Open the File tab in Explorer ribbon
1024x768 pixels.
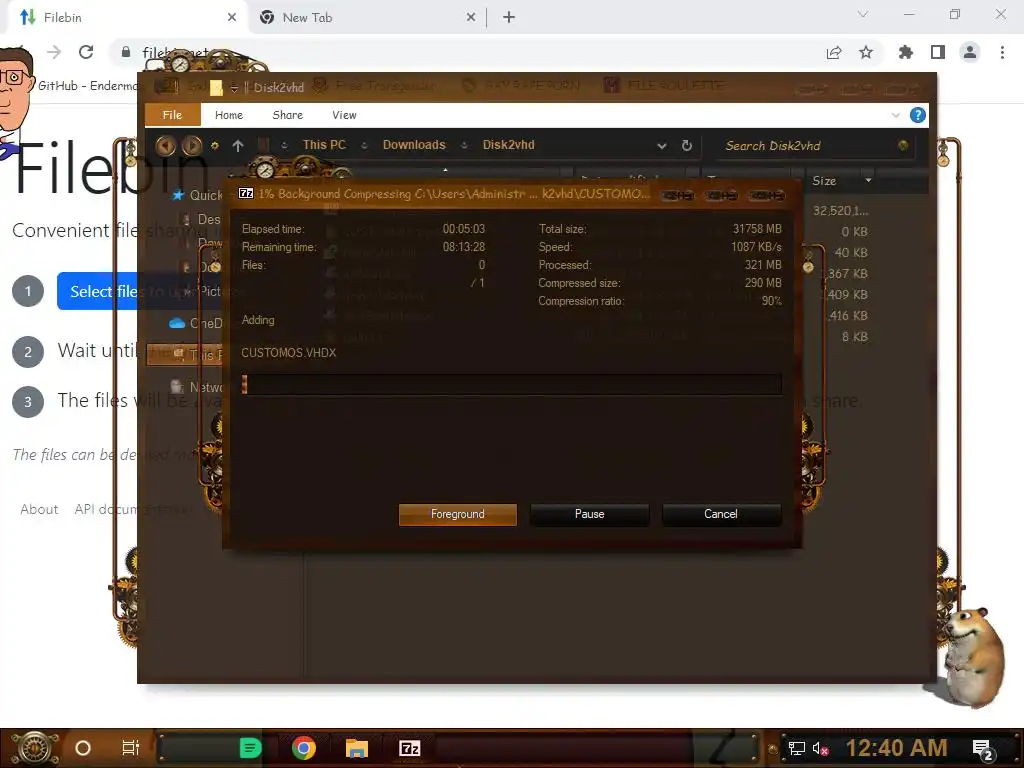tap(172, 115)
